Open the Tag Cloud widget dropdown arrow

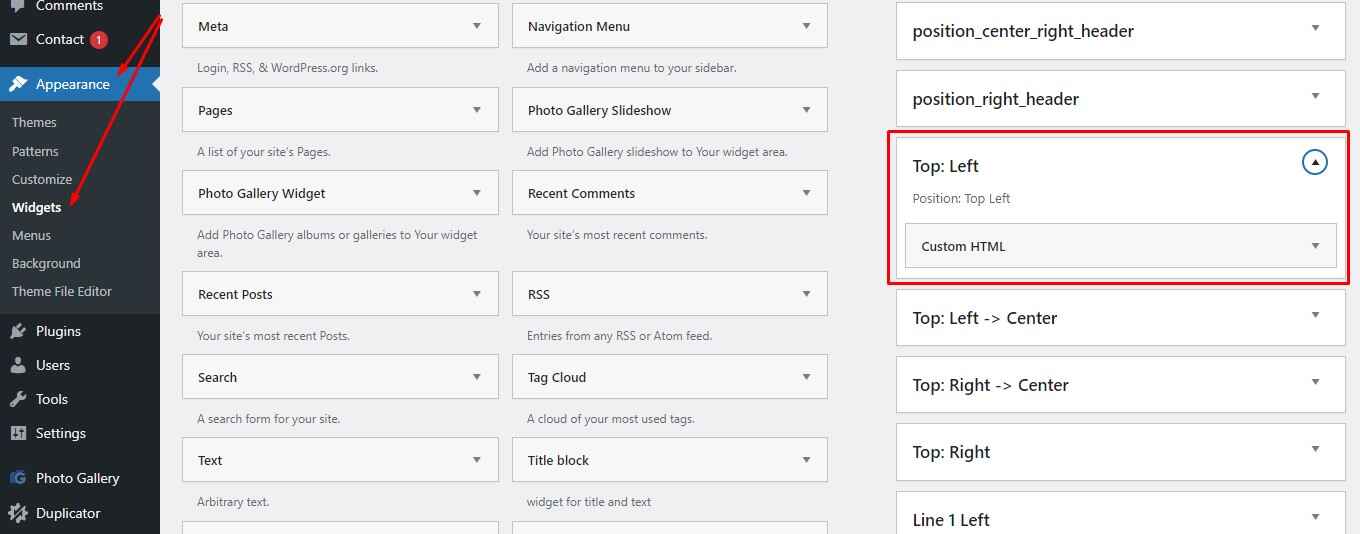coord(806,377)
